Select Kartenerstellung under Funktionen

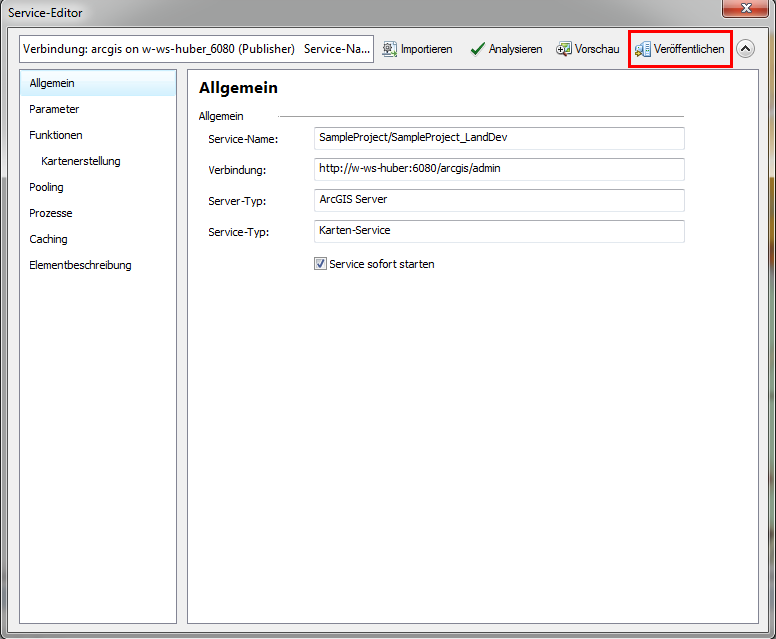[81, 161]
